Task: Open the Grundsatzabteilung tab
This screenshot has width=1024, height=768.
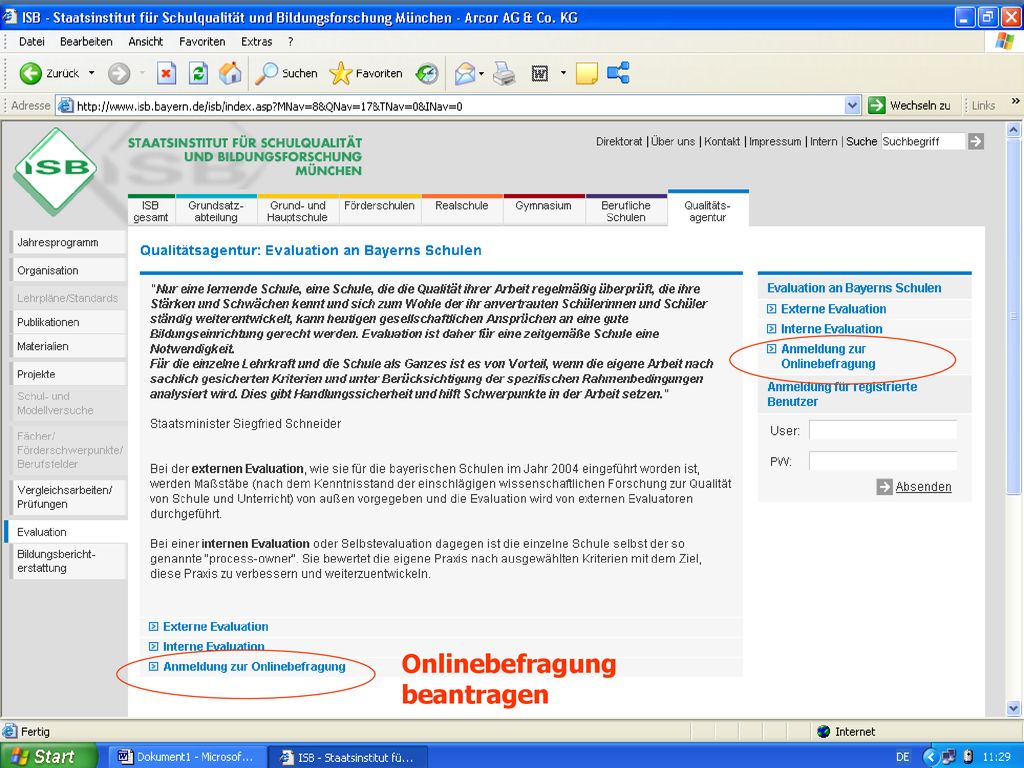Action: (216, 210)
